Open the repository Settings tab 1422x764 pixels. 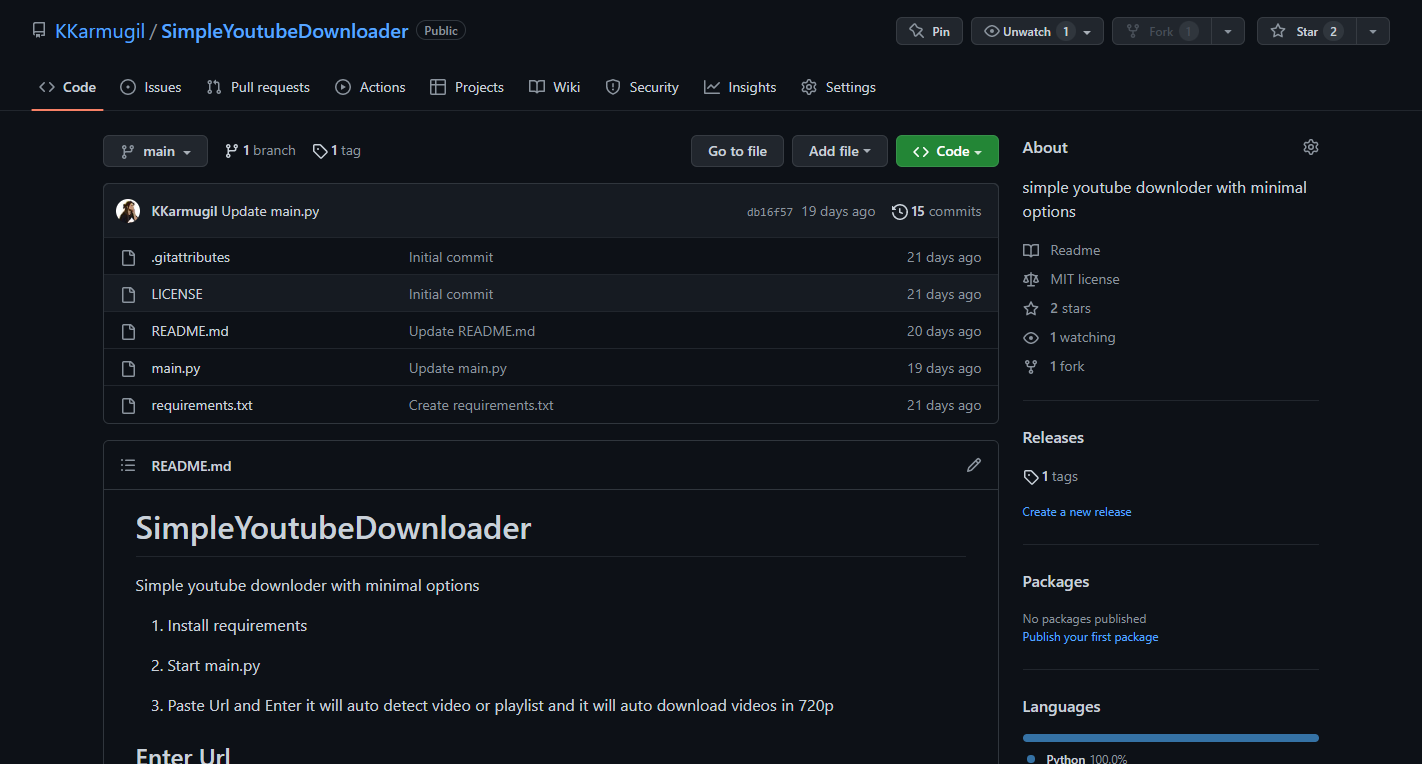click(x=838, y=87)
